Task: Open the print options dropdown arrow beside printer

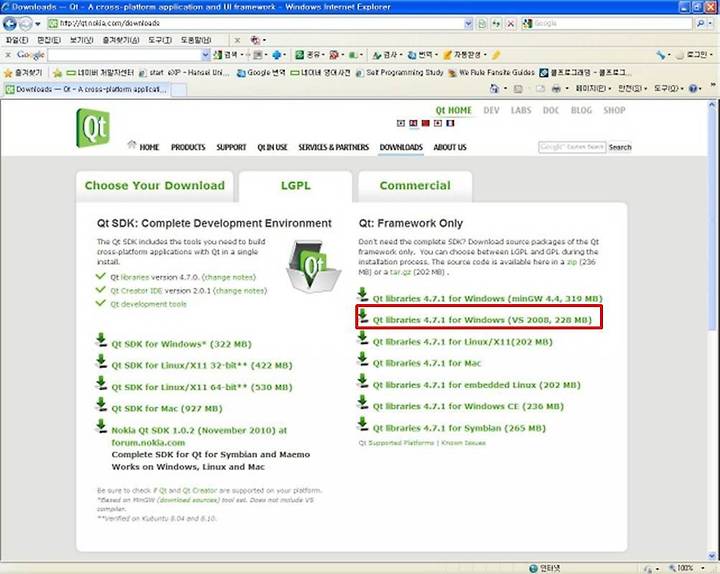Action: 567,89
